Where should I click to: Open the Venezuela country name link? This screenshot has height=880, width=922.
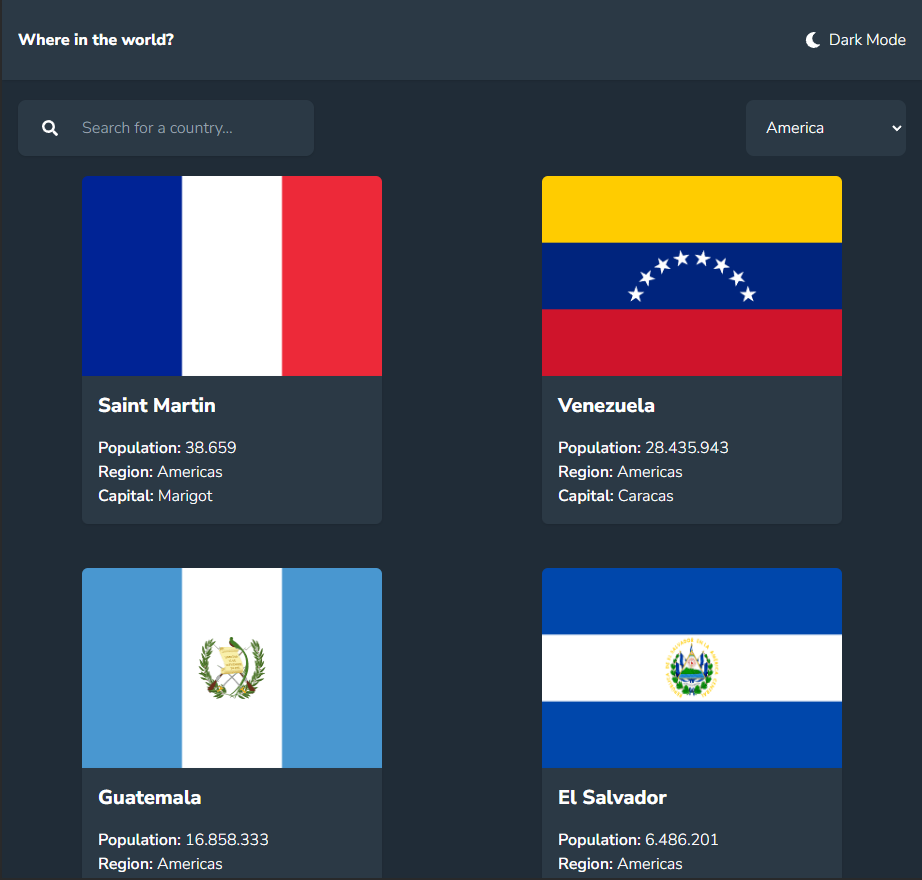tap(606, 405)
